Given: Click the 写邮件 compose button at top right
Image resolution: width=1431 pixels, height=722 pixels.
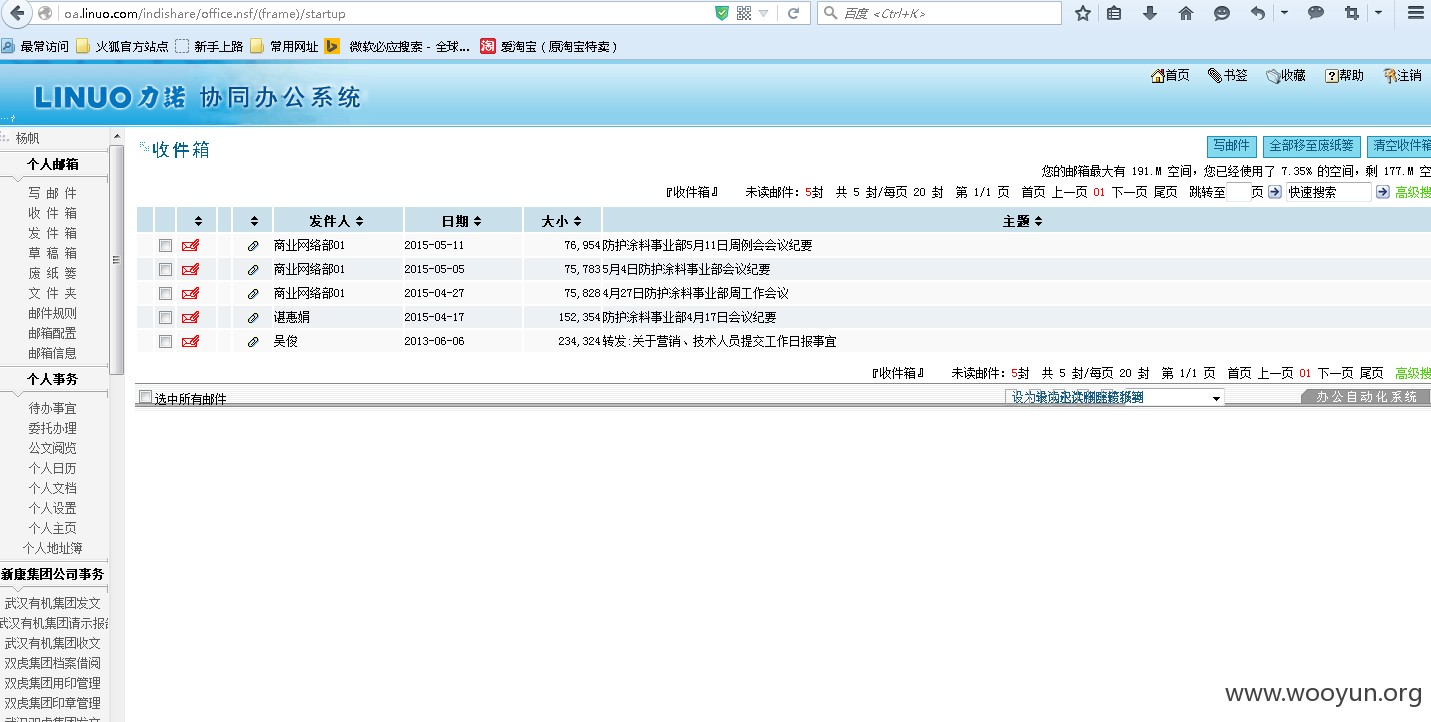Looking at the screenshot, I should tap(1231, 146).
